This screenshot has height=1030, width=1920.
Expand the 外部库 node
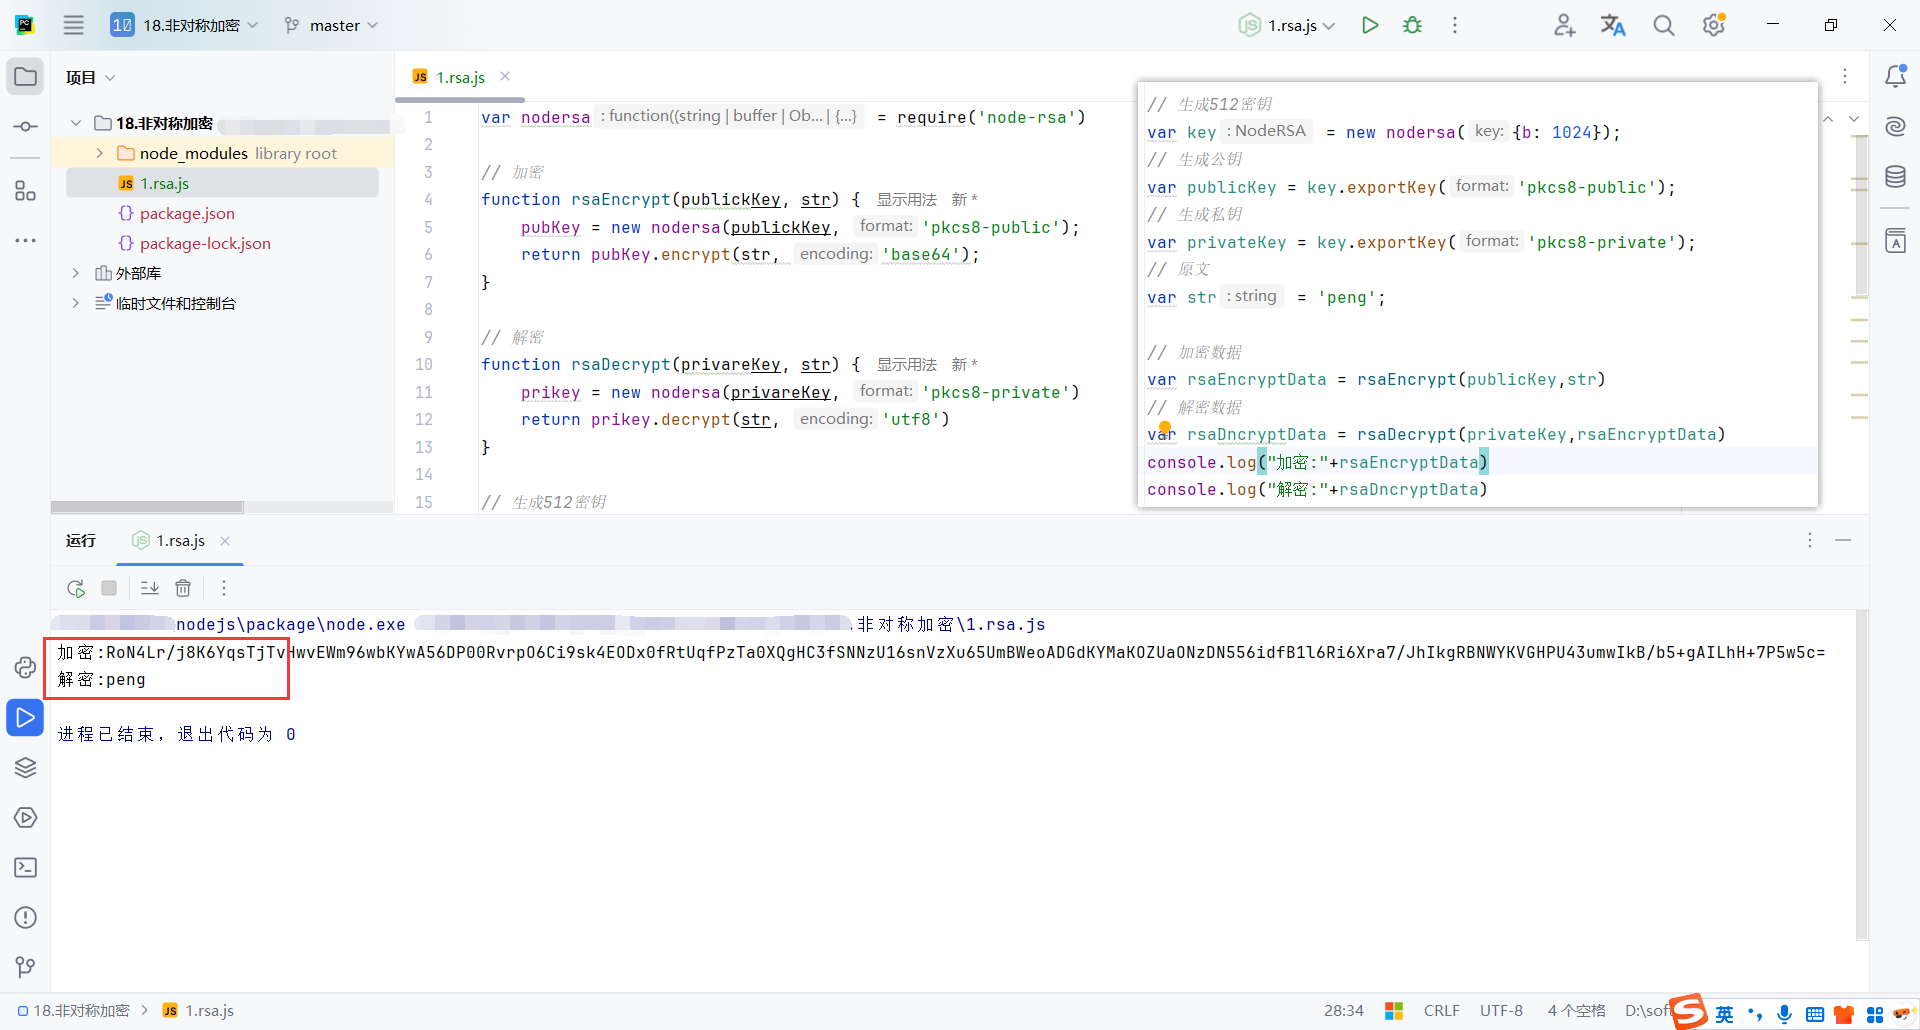coord(76,273)
